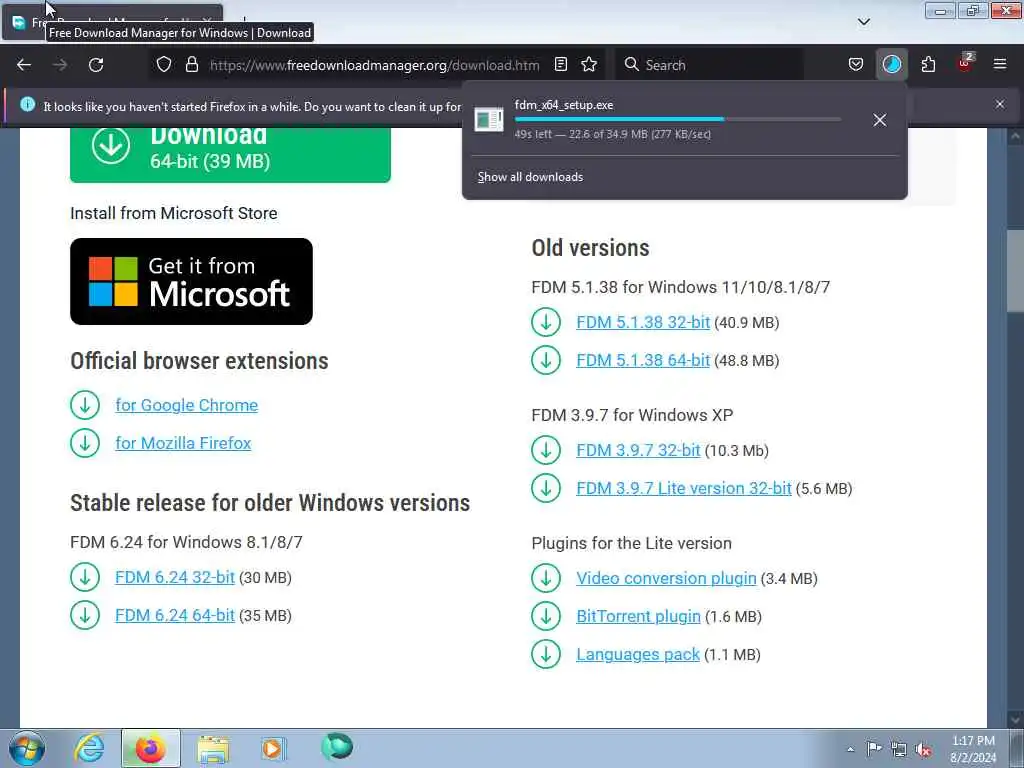The image size is (1024, 768).
Task: Click the page vertical scrollbar thumb
Action: (1014, 271)
